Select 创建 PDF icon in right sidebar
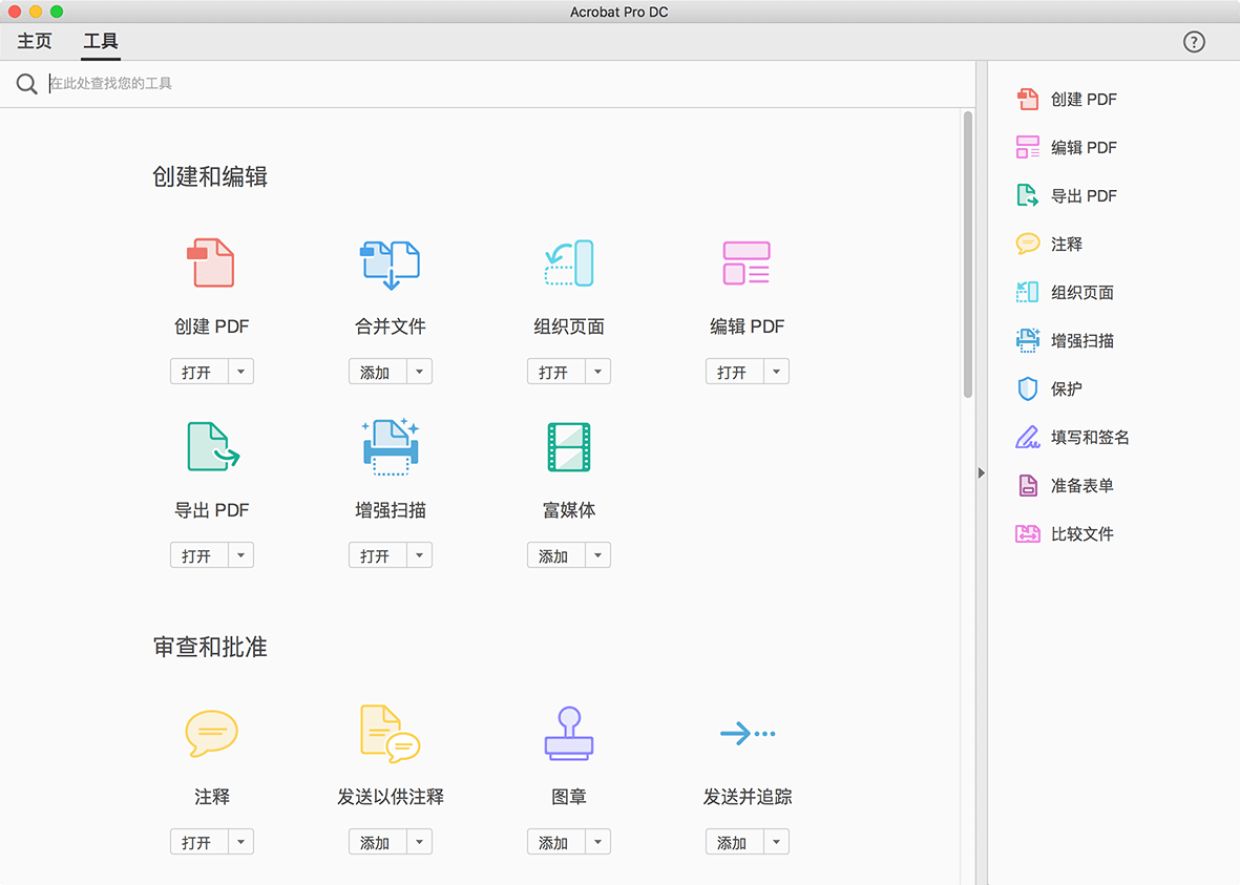This screenshot has width=1240, height=885. (1027, 99)
